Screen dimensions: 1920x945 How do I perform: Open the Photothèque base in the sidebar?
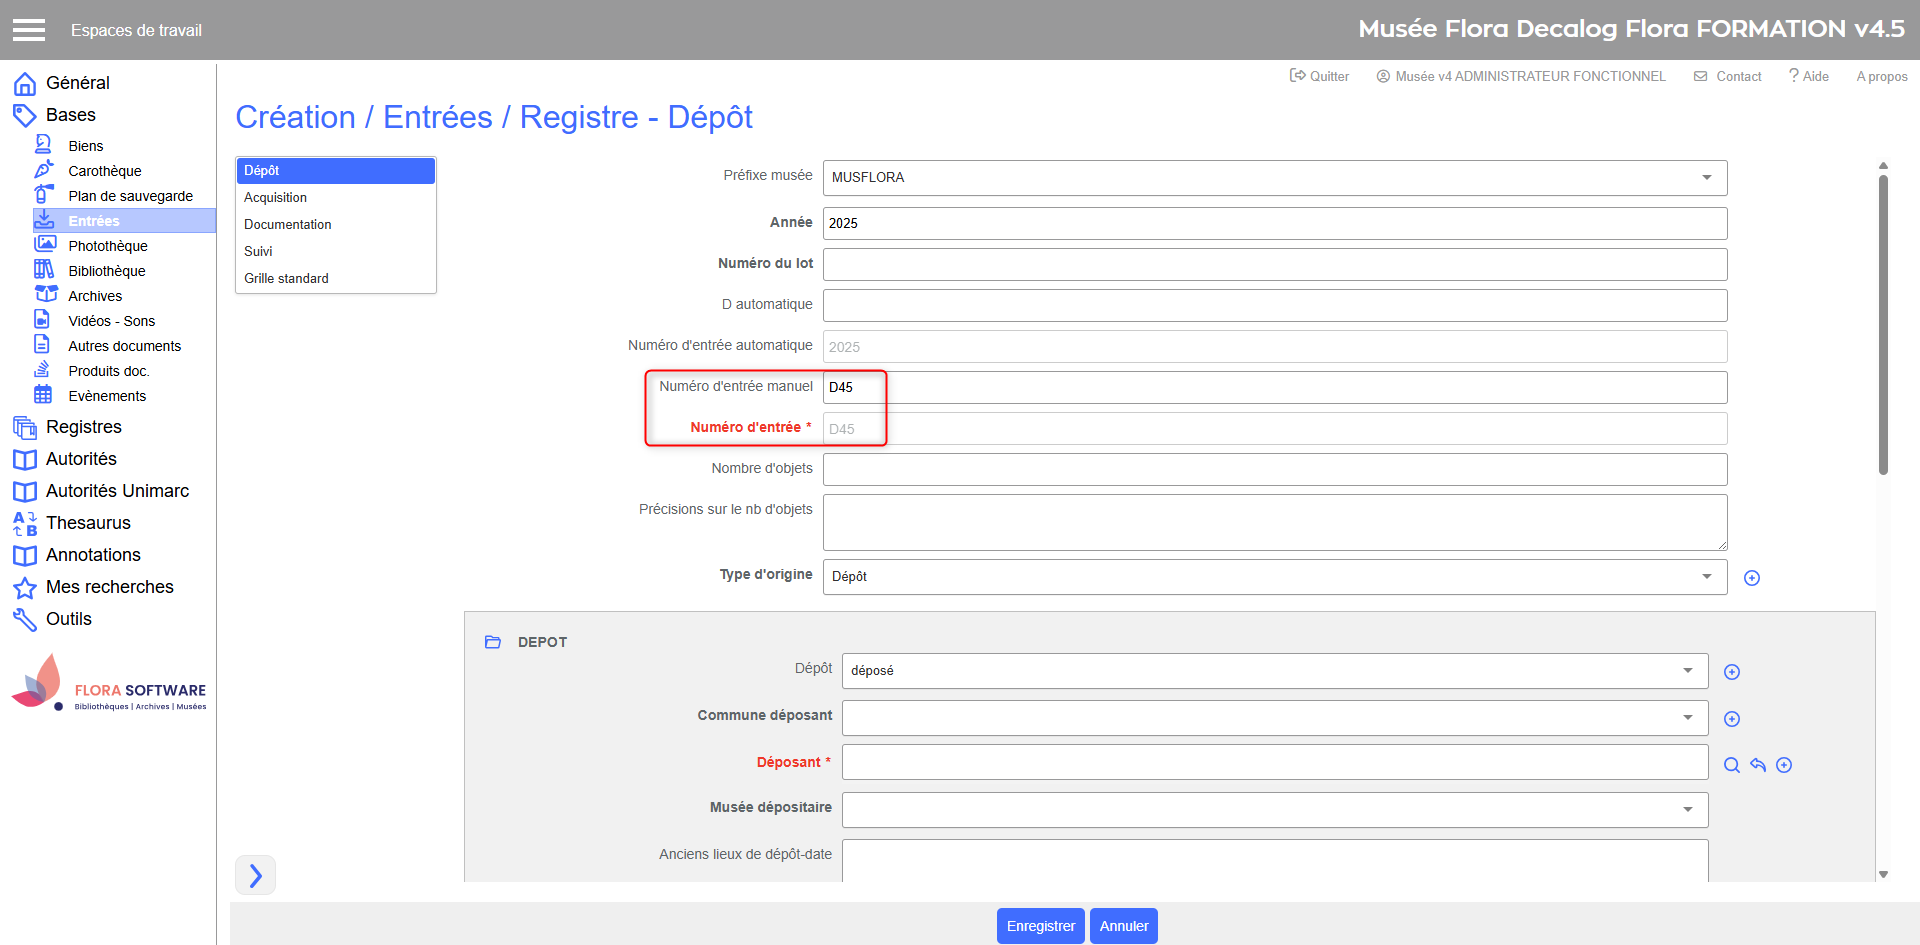click(107, 246)
